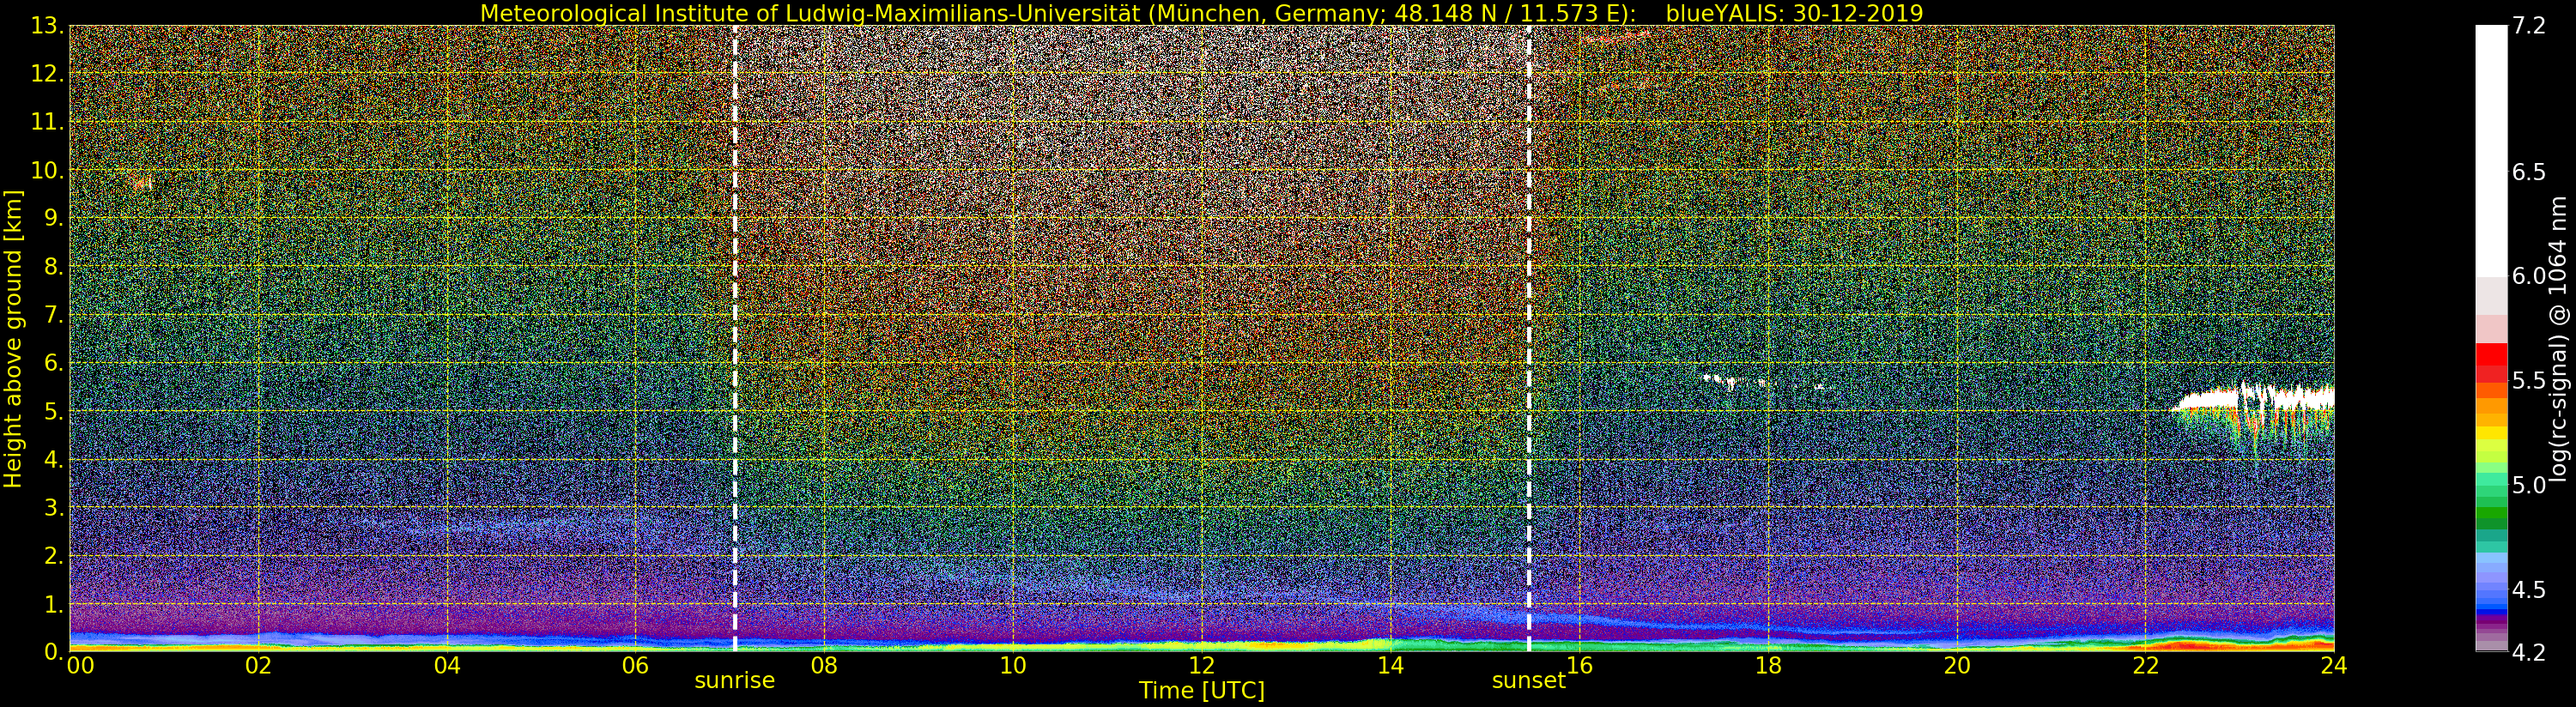Click the time-axis tick label "24"
Image resolution: width=2576 pixels, height=707 pixels.
coord(2334,665)
